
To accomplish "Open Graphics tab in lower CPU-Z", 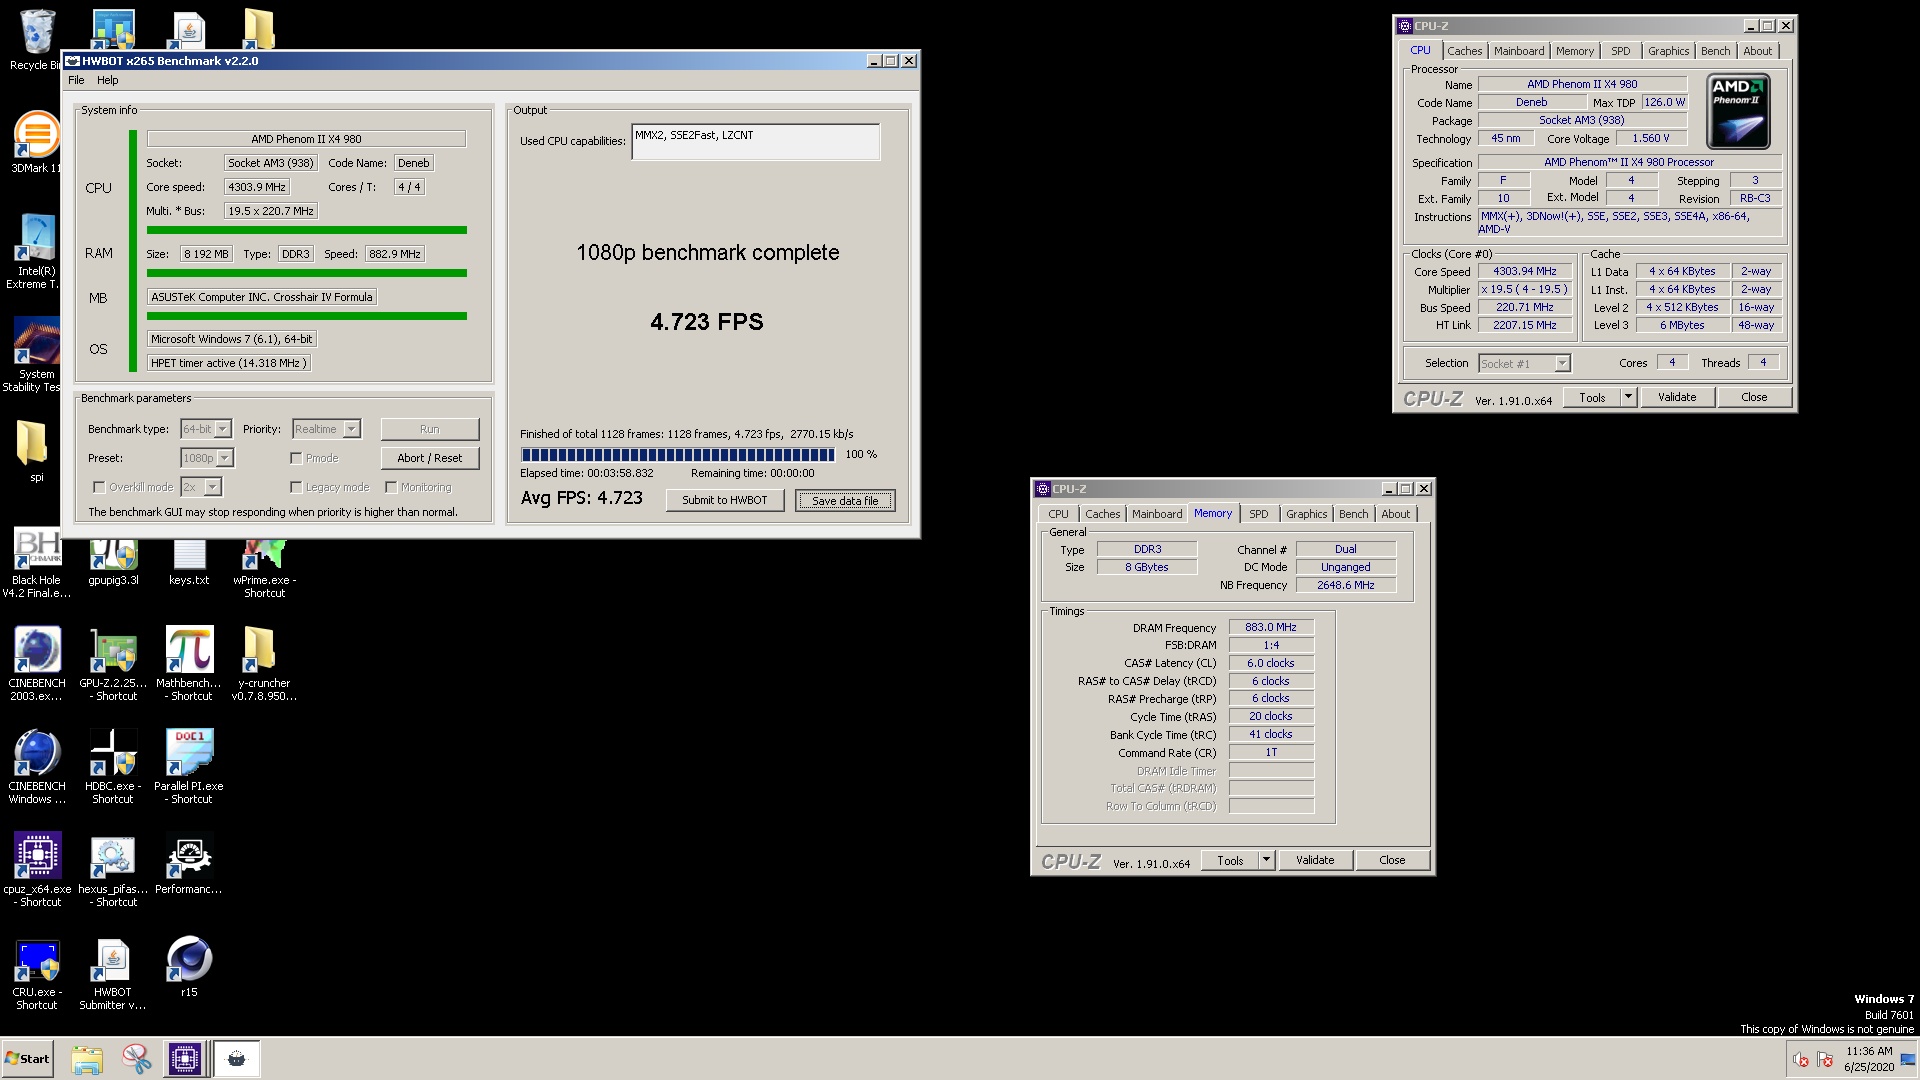I will point(1307,514).
